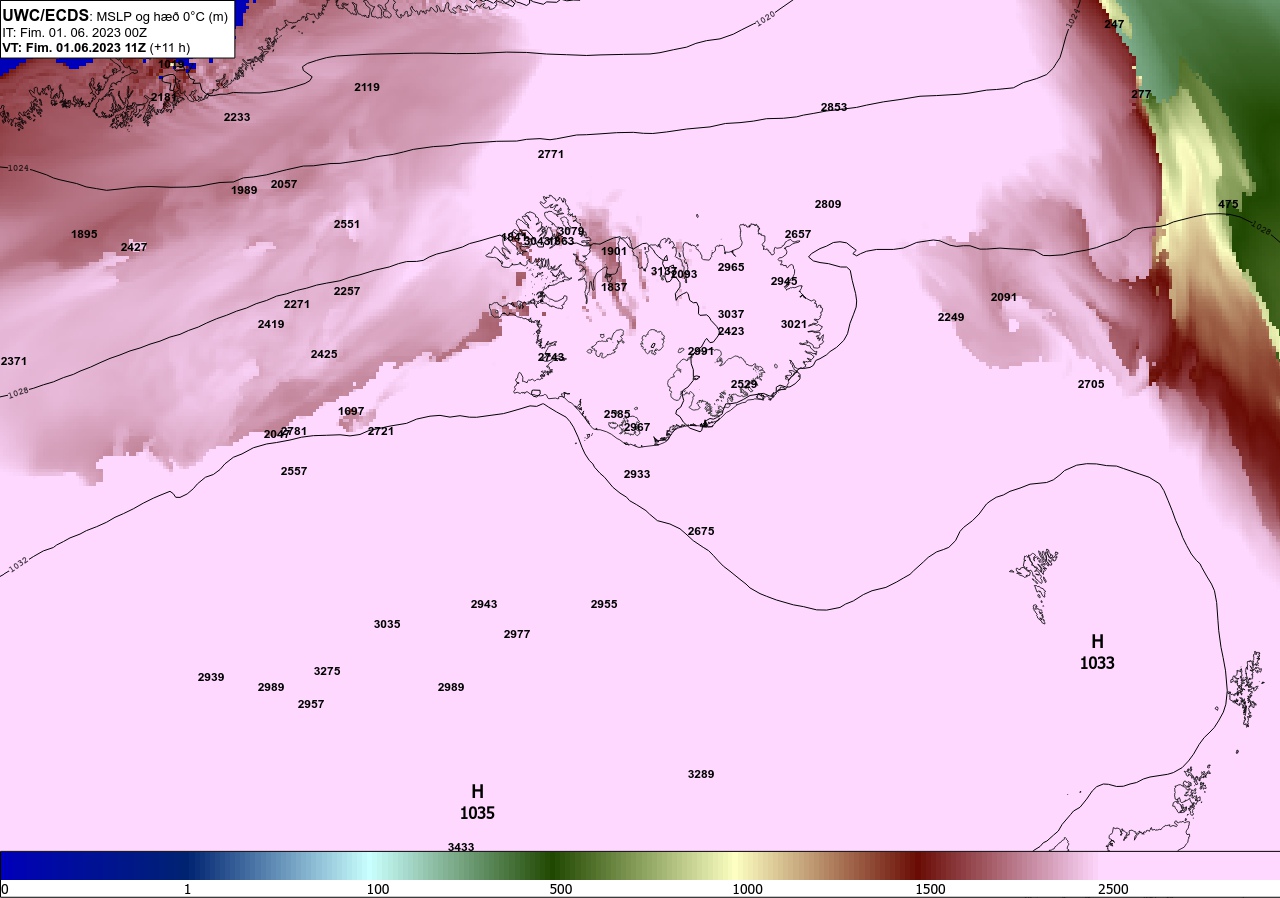Click the value 2423 over Iceland
Viewport: 1280px width, 898px height.
coord(731,331)
